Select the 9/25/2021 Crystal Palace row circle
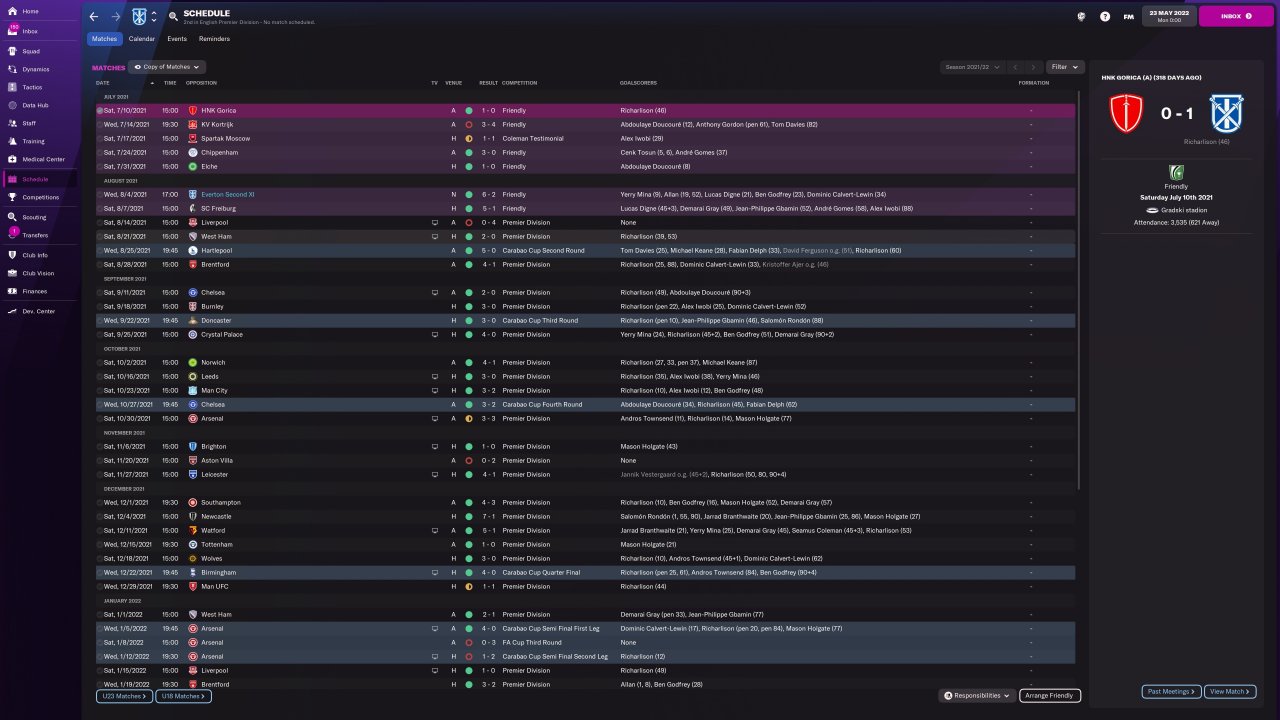Viewport: 1280px width, 720px height. tap(100, 334)
